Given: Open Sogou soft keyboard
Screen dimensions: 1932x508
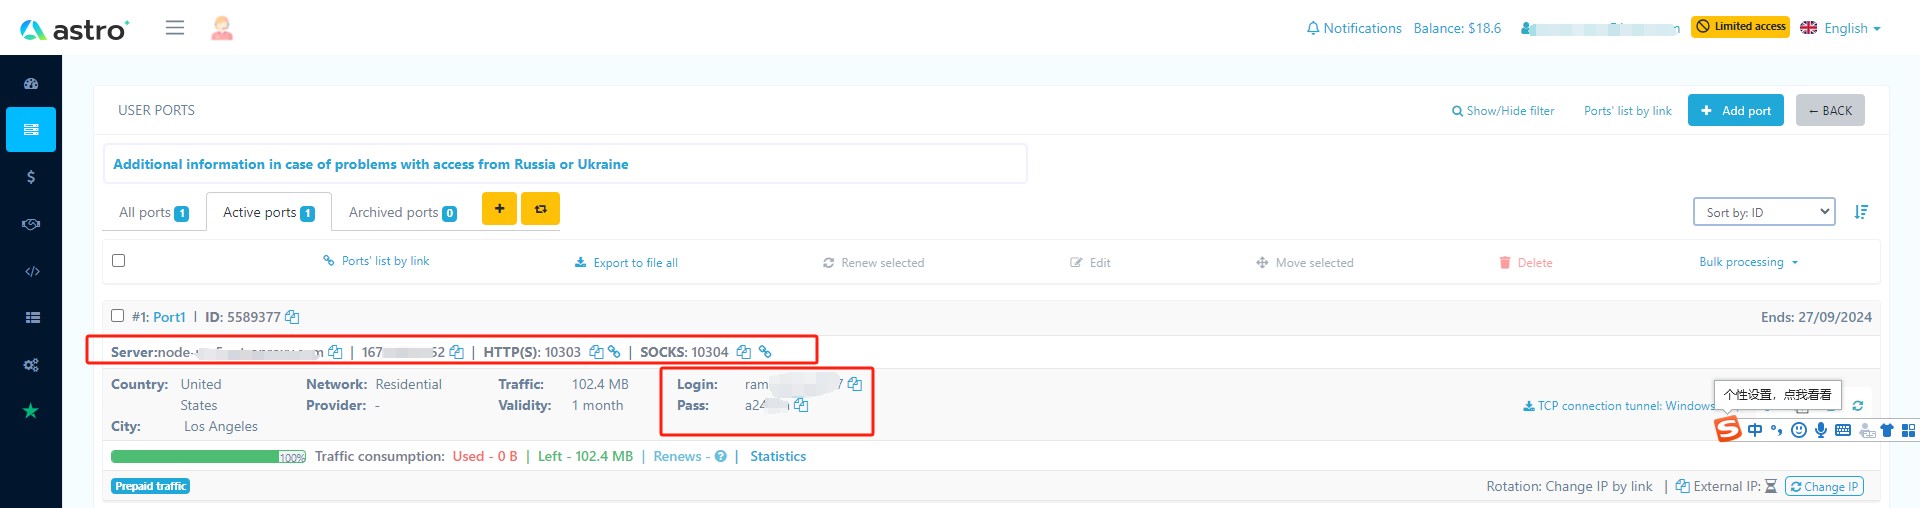Looking at the screenshot, I should (1843, 430).
